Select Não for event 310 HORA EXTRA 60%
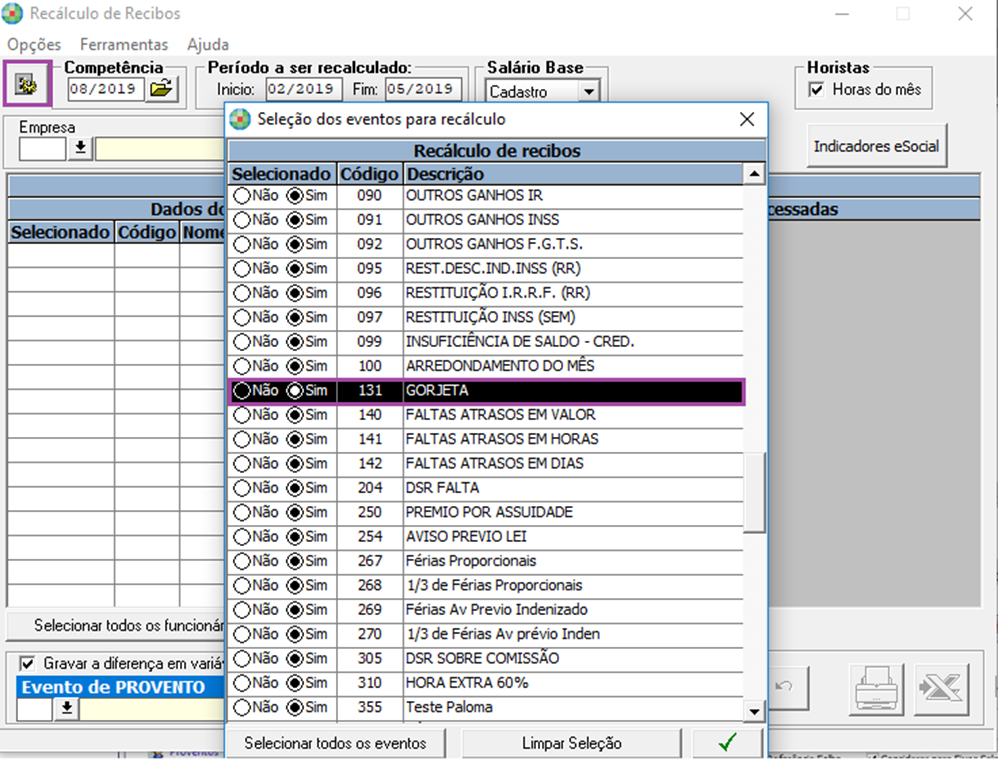998x765 pixels. (x=242, y=683)
